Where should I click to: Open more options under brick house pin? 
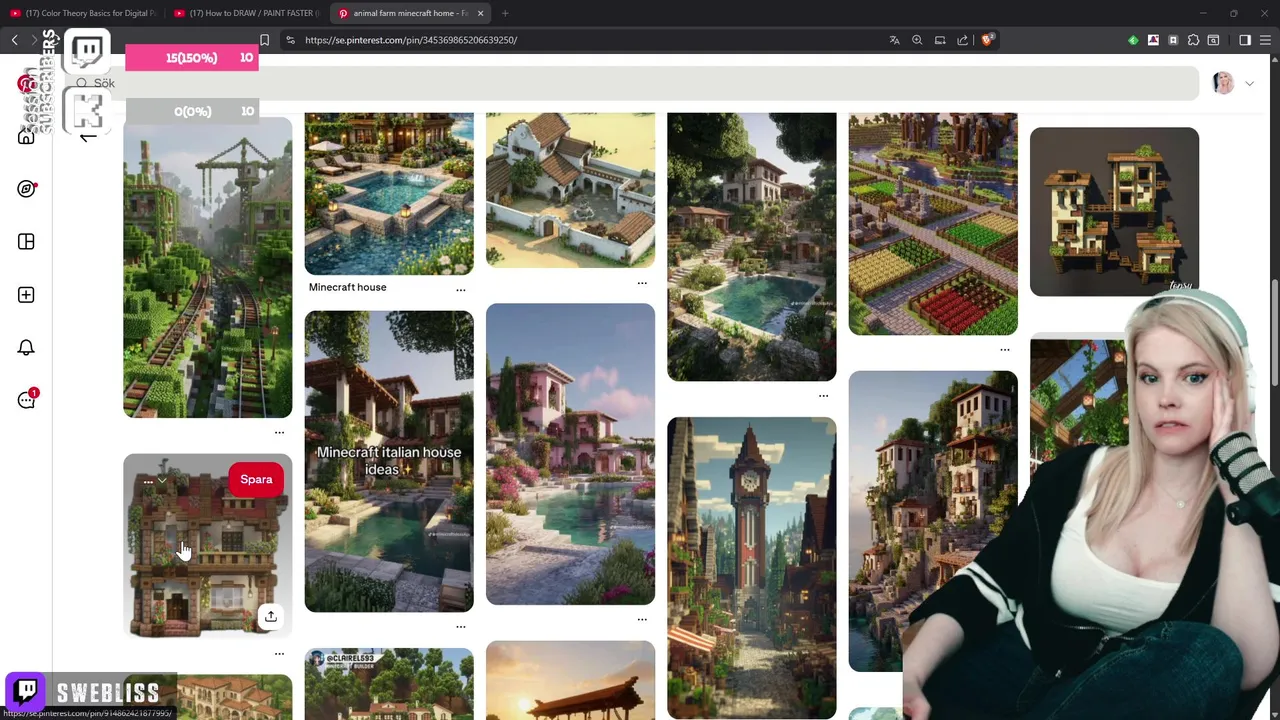[x=279, y=654]
